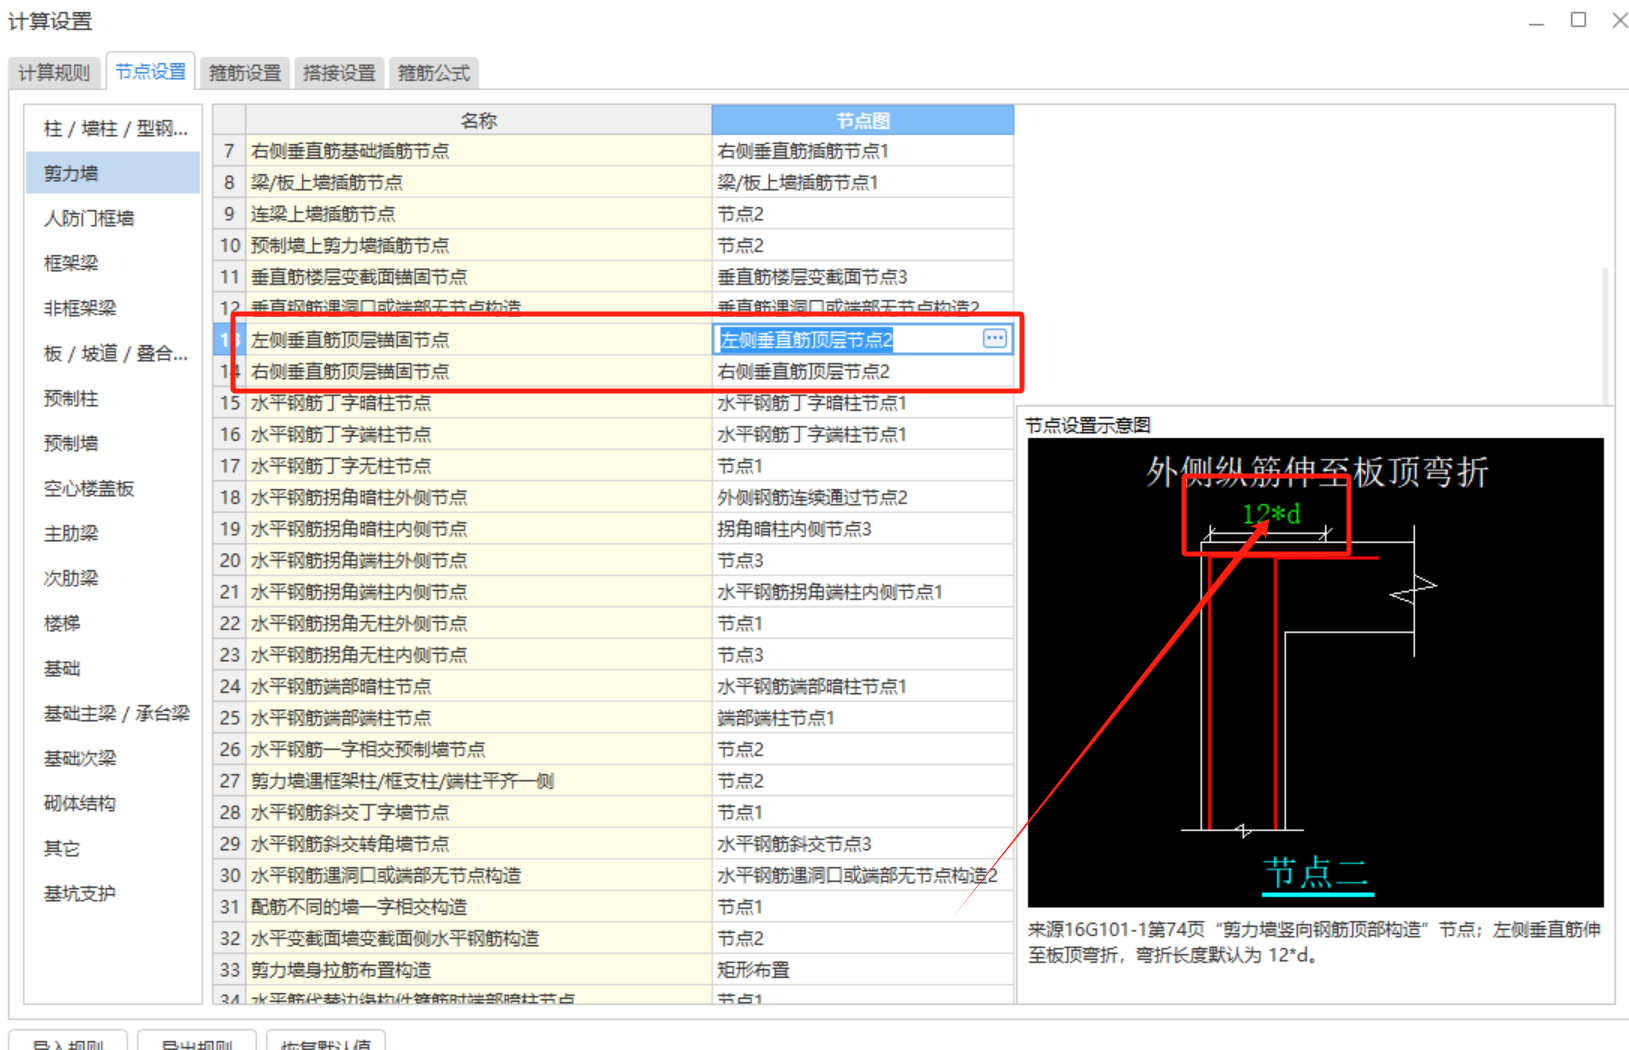Select 基础次梁 in the component list
This screenshot has height=1050, width=1629.
114,758
